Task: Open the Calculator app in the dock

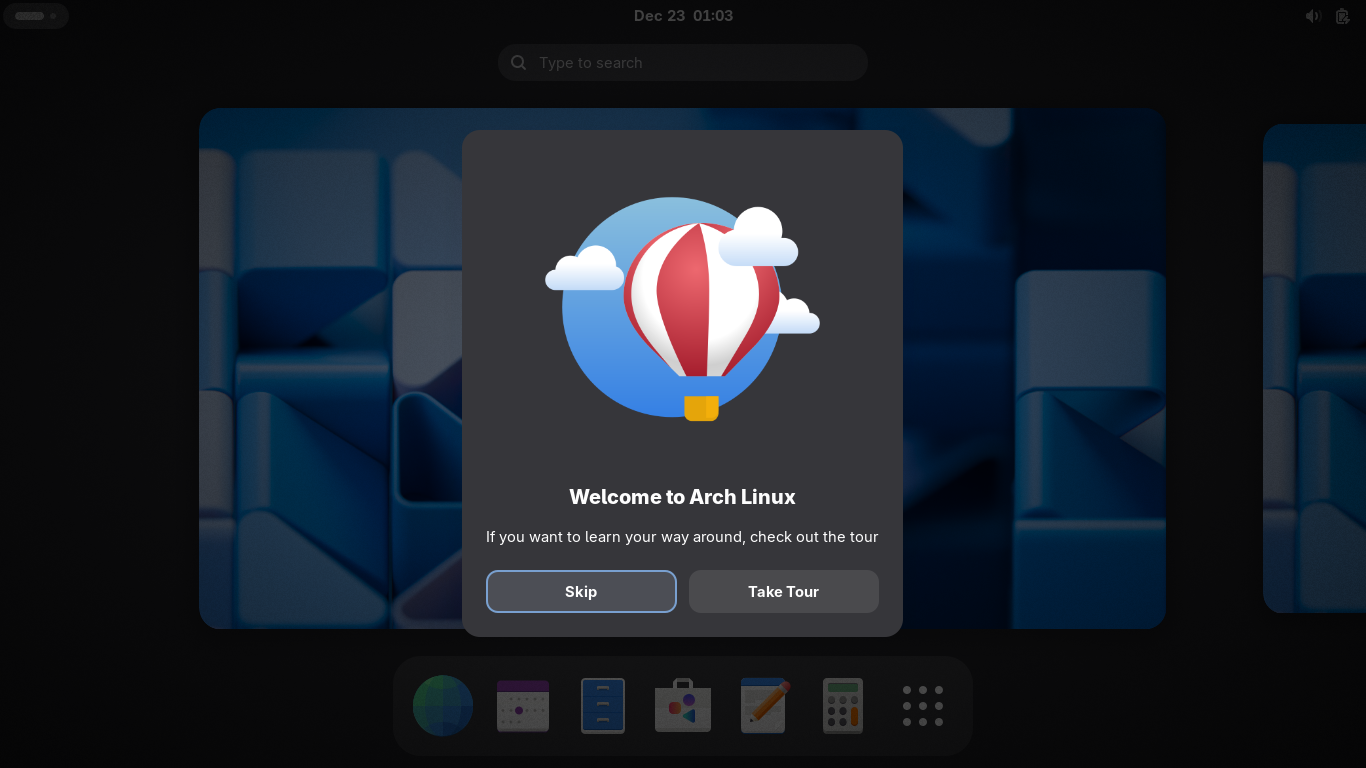Action: point(843,706)
